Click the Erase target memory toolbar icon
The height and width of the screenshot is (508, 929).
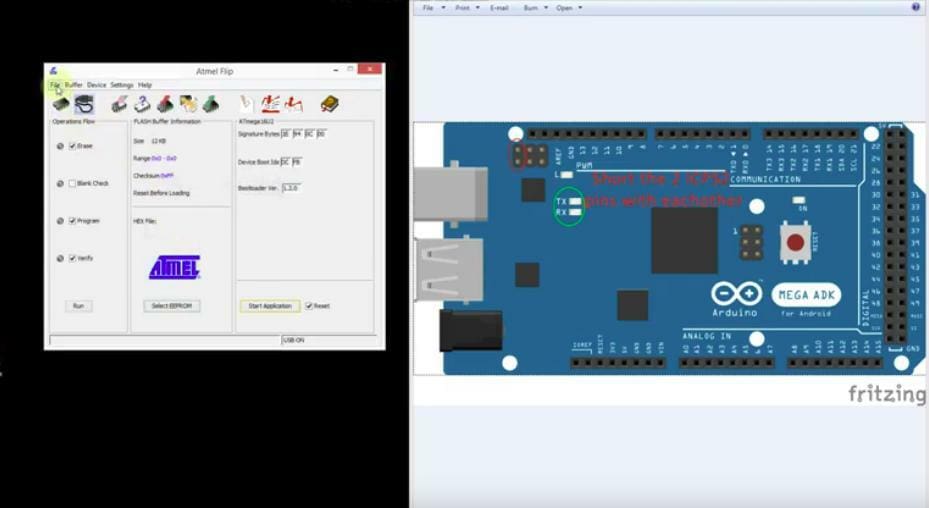tap(119, 104)
